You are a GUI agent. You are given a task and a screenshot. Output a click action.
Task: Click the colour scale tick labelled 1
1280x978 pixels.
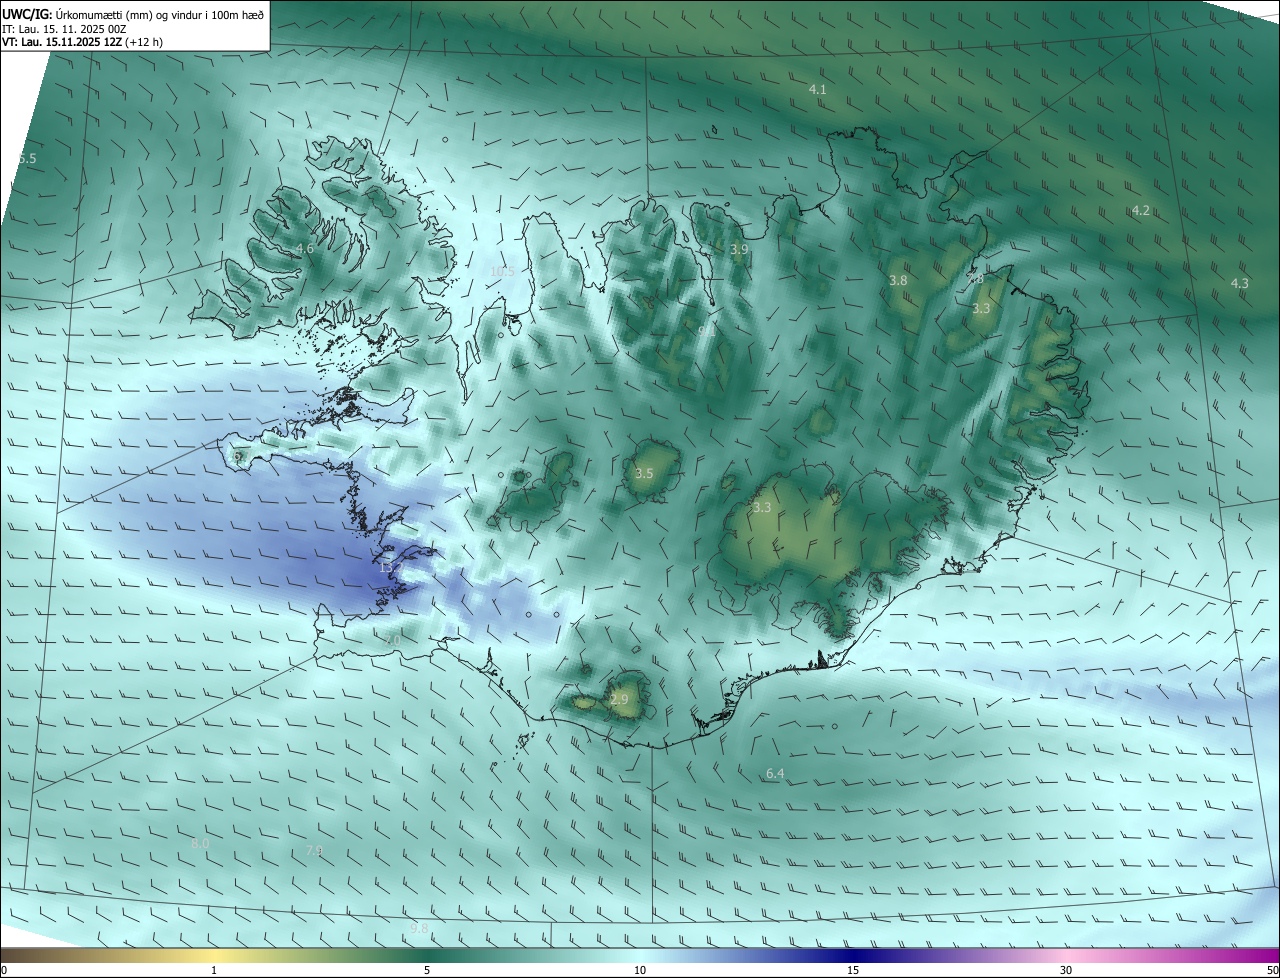[214, 970]
